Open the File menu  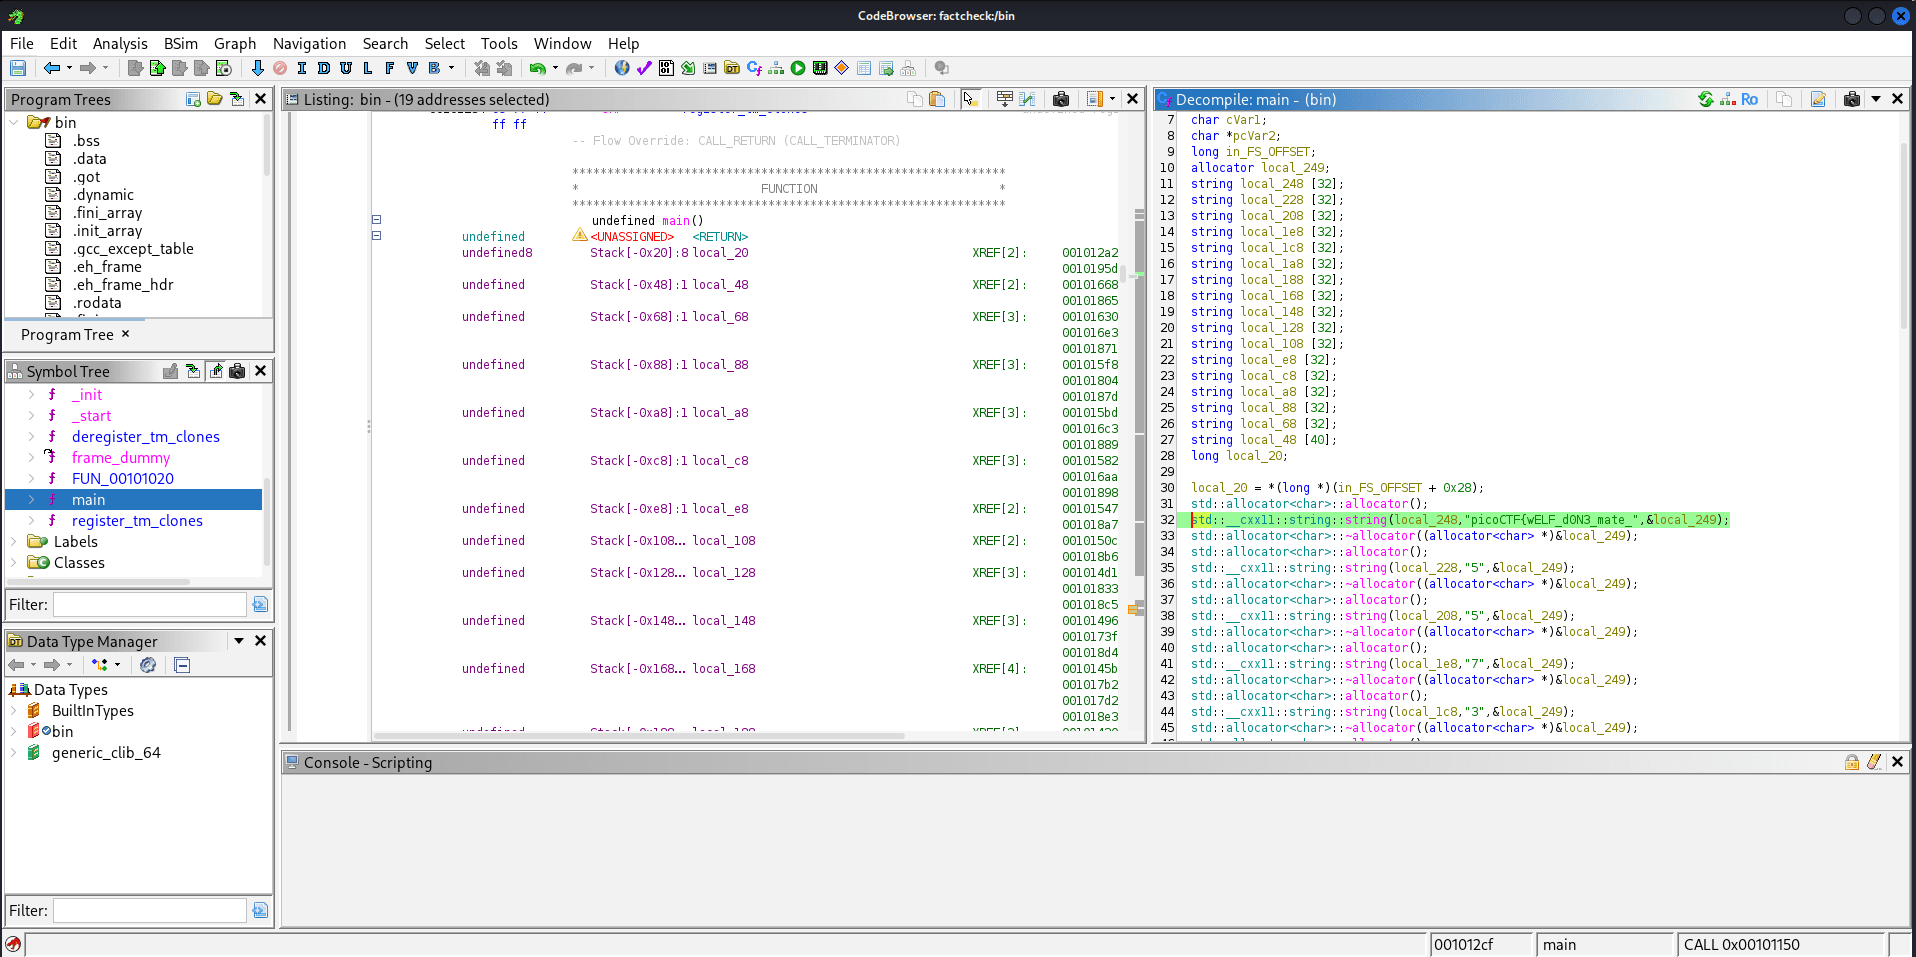point(22,44)
